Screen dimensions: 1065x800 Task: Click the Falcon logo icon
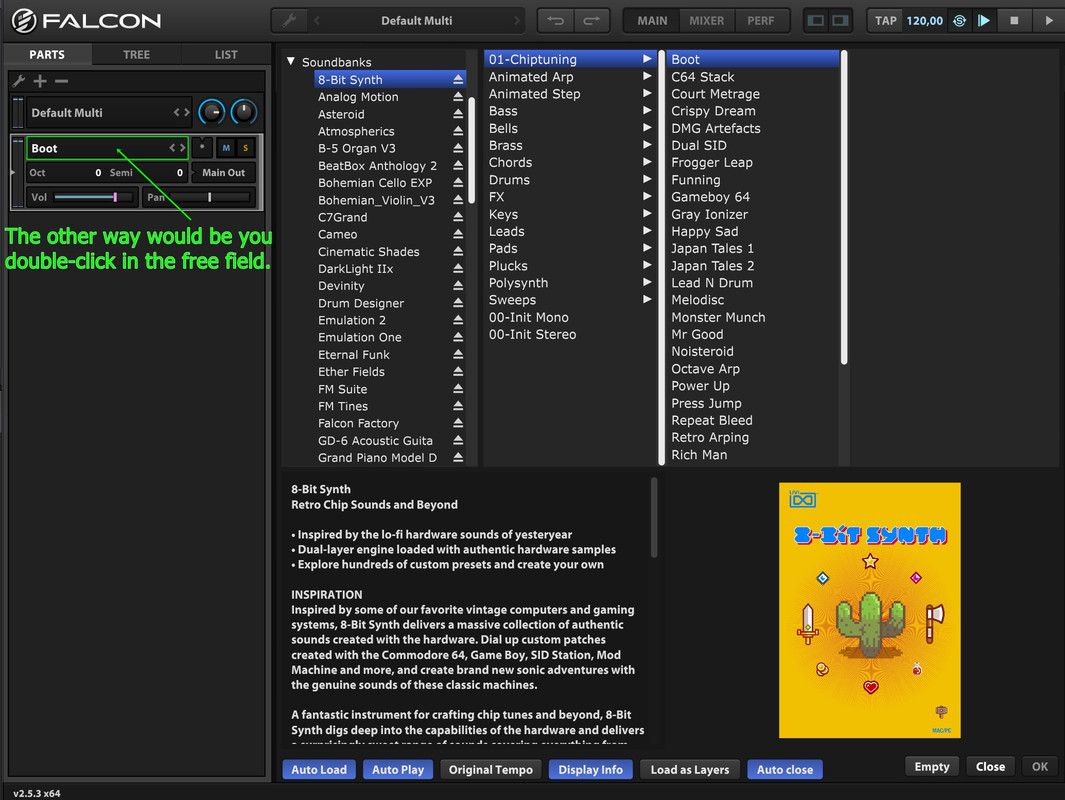(24, 20)
